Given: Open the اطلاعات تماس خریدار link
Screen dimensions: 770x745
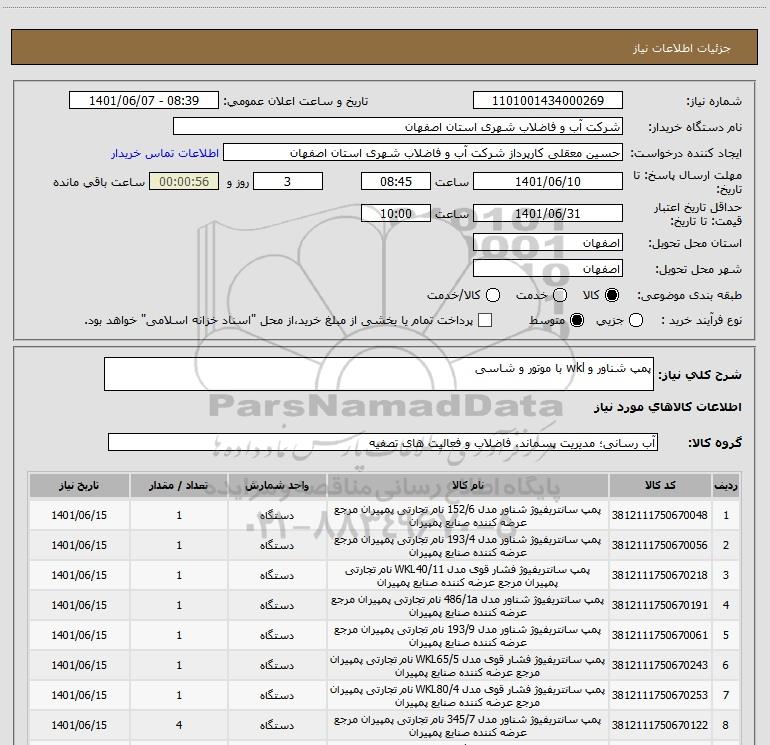Looking at the screenshot, I should click(165, 153).
